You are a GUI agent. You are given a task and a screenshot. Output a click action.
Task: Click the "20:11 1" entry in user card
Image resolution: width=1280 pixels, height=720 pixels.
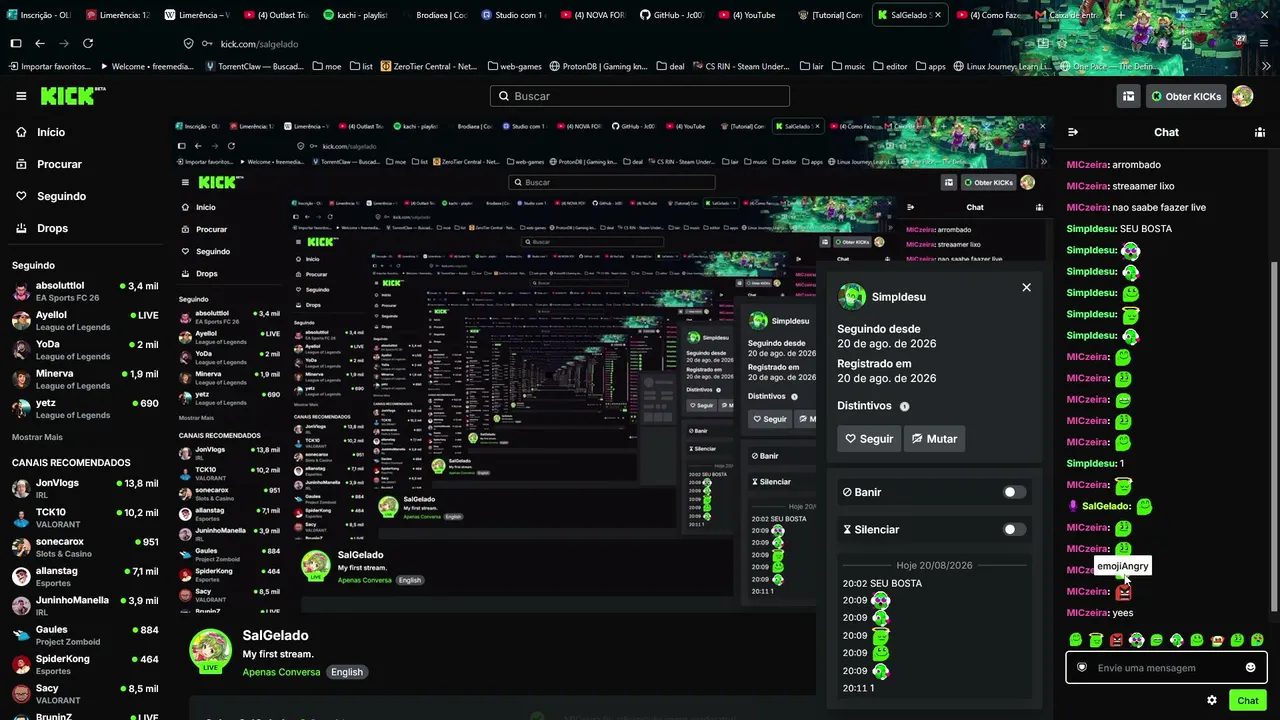tap(859, 688)
